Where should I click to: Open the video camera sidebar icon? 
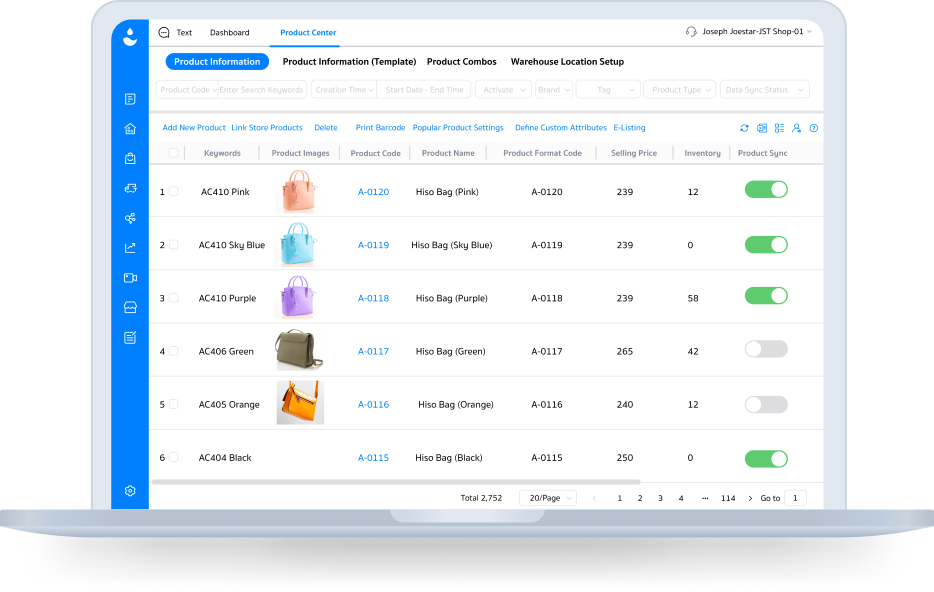pyautogui.click(x=130, y=278)
